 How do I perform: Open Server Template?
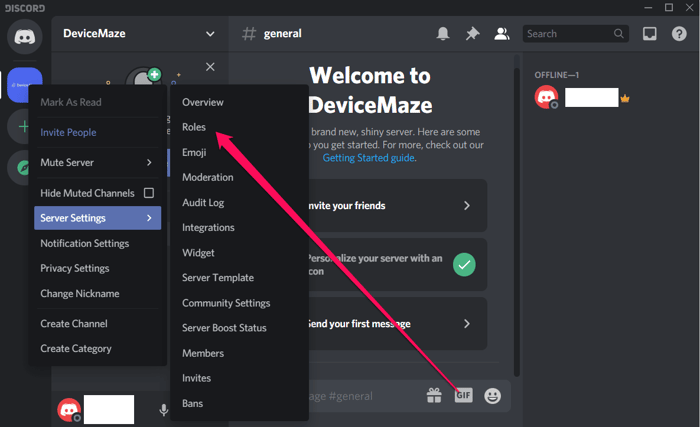click(239, 278)
